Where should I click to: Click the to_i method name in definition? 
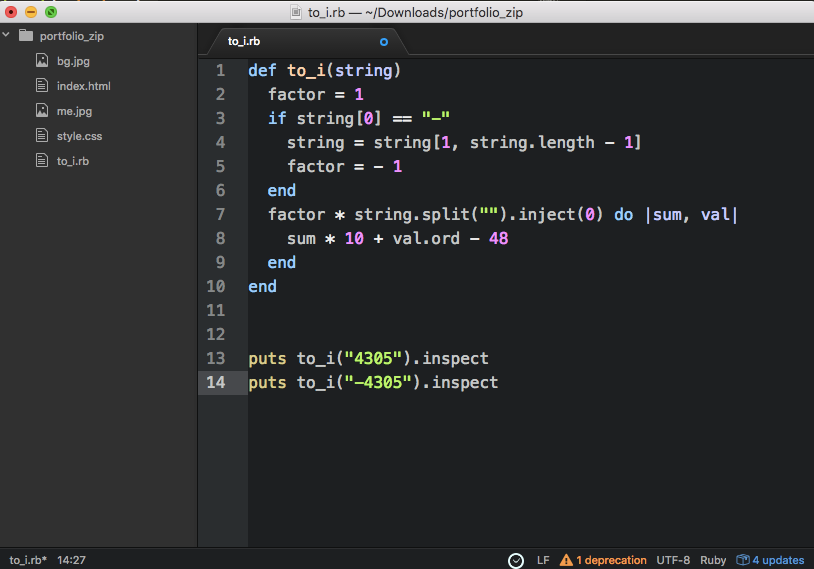point(306,70)
